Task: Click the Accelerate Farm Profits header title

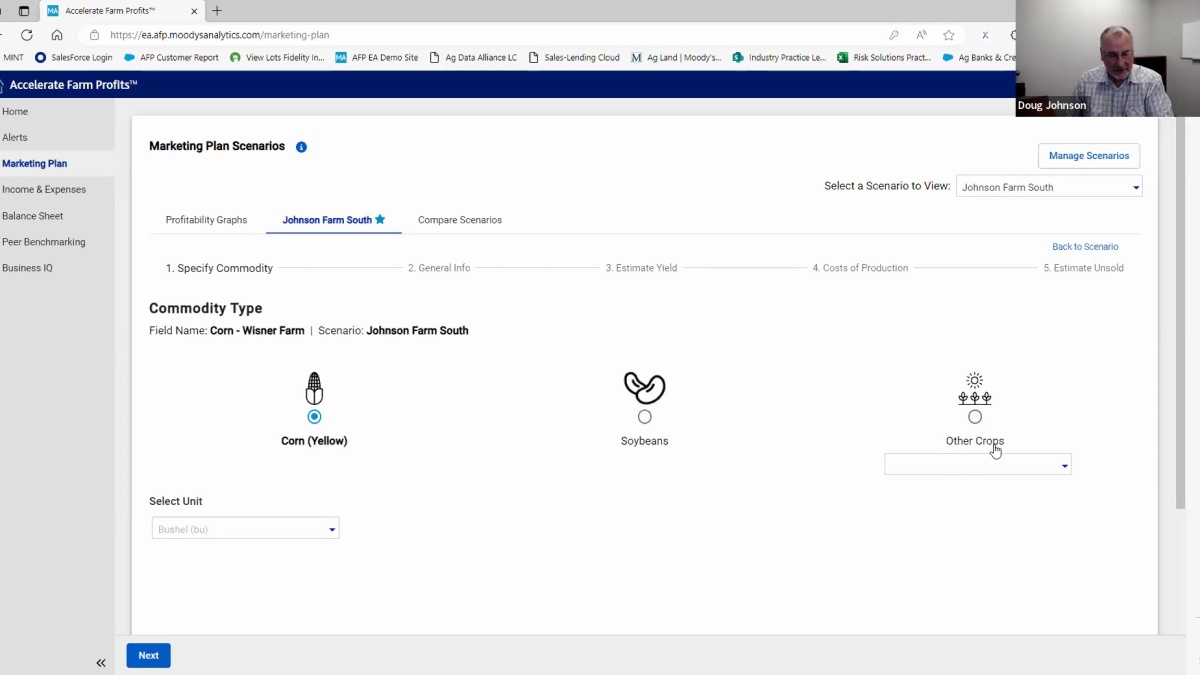Action: 73,85
